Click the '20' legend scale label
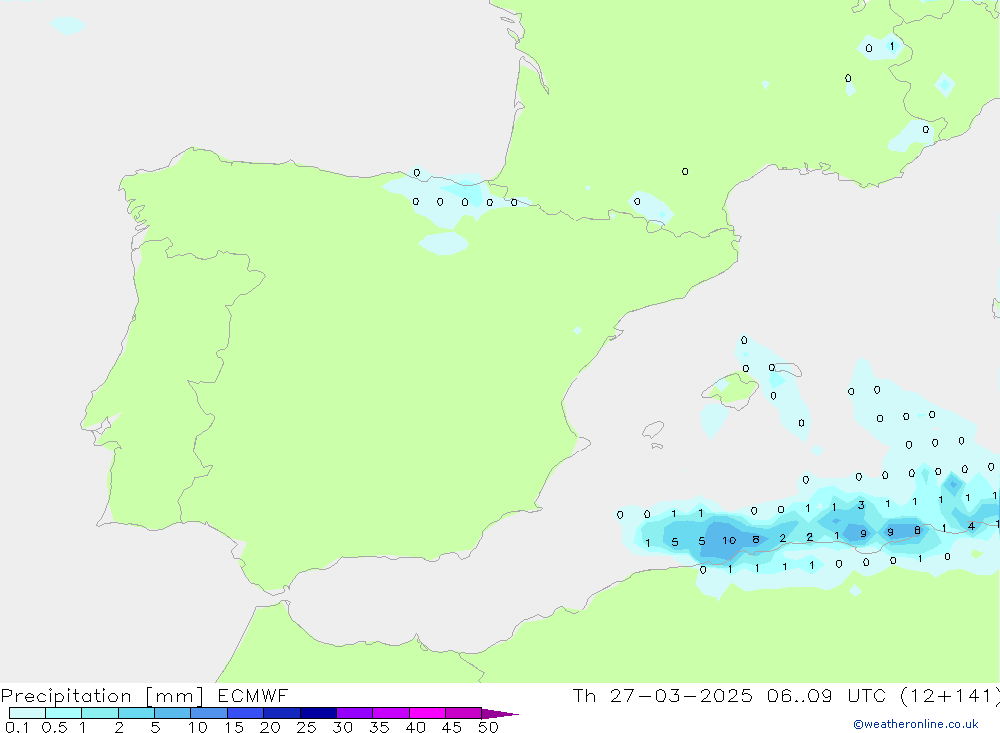Image resolution: width=1000 pixels, height=733 pixels. point(270,727)
